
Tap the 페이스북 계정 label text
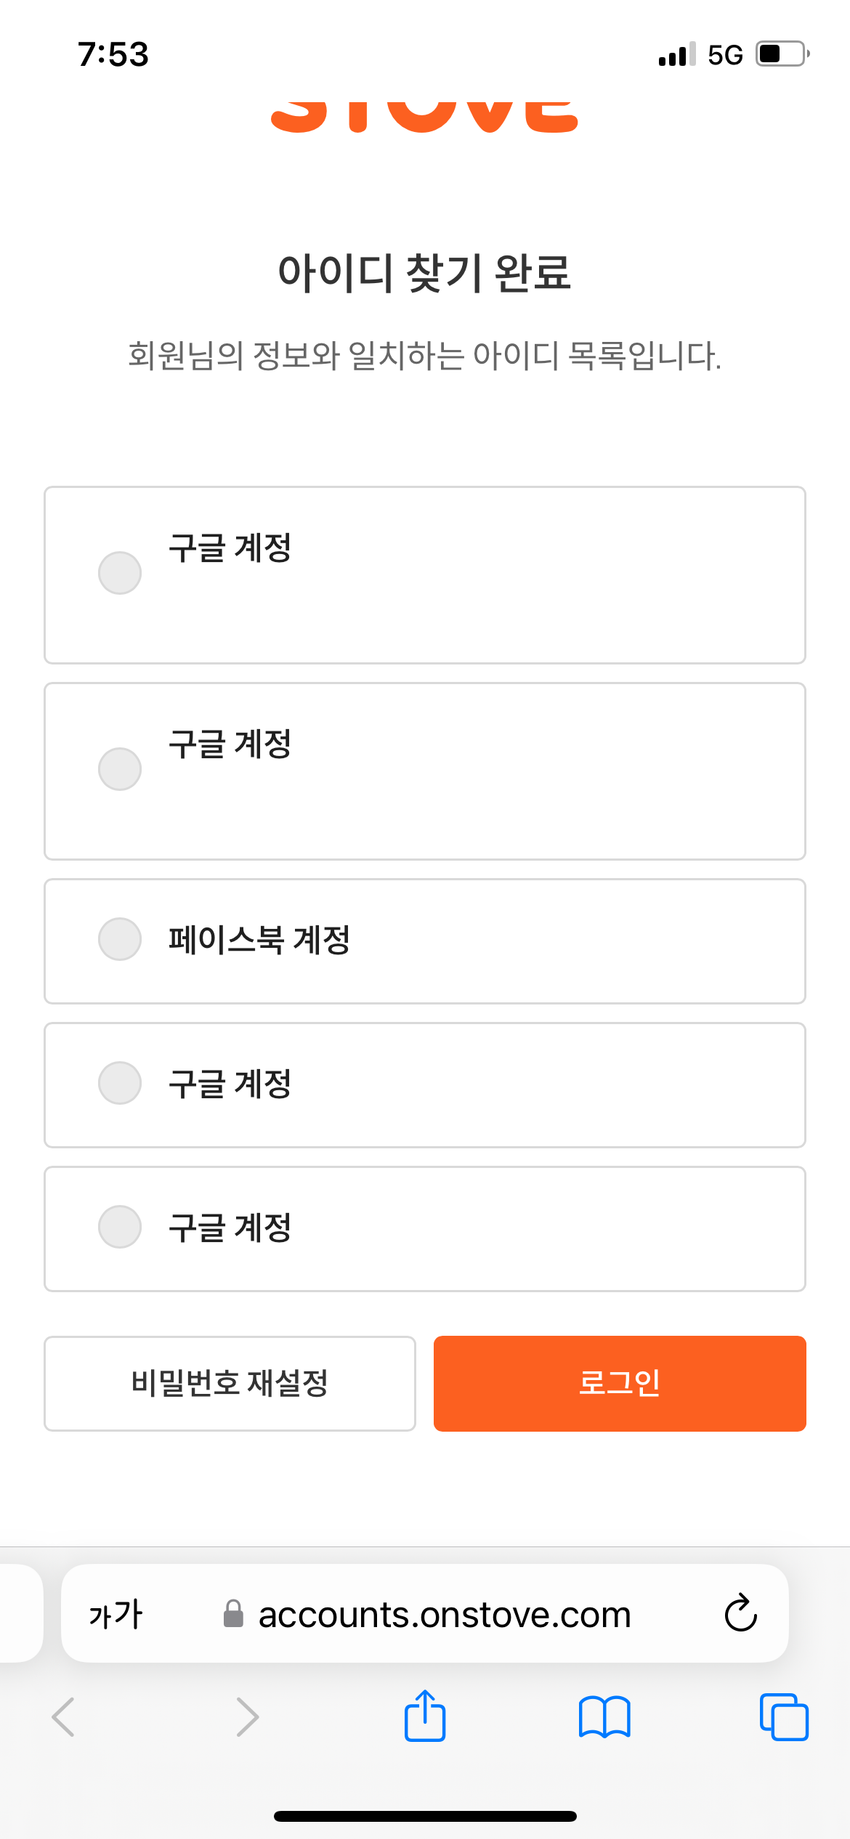pos(259,940)
